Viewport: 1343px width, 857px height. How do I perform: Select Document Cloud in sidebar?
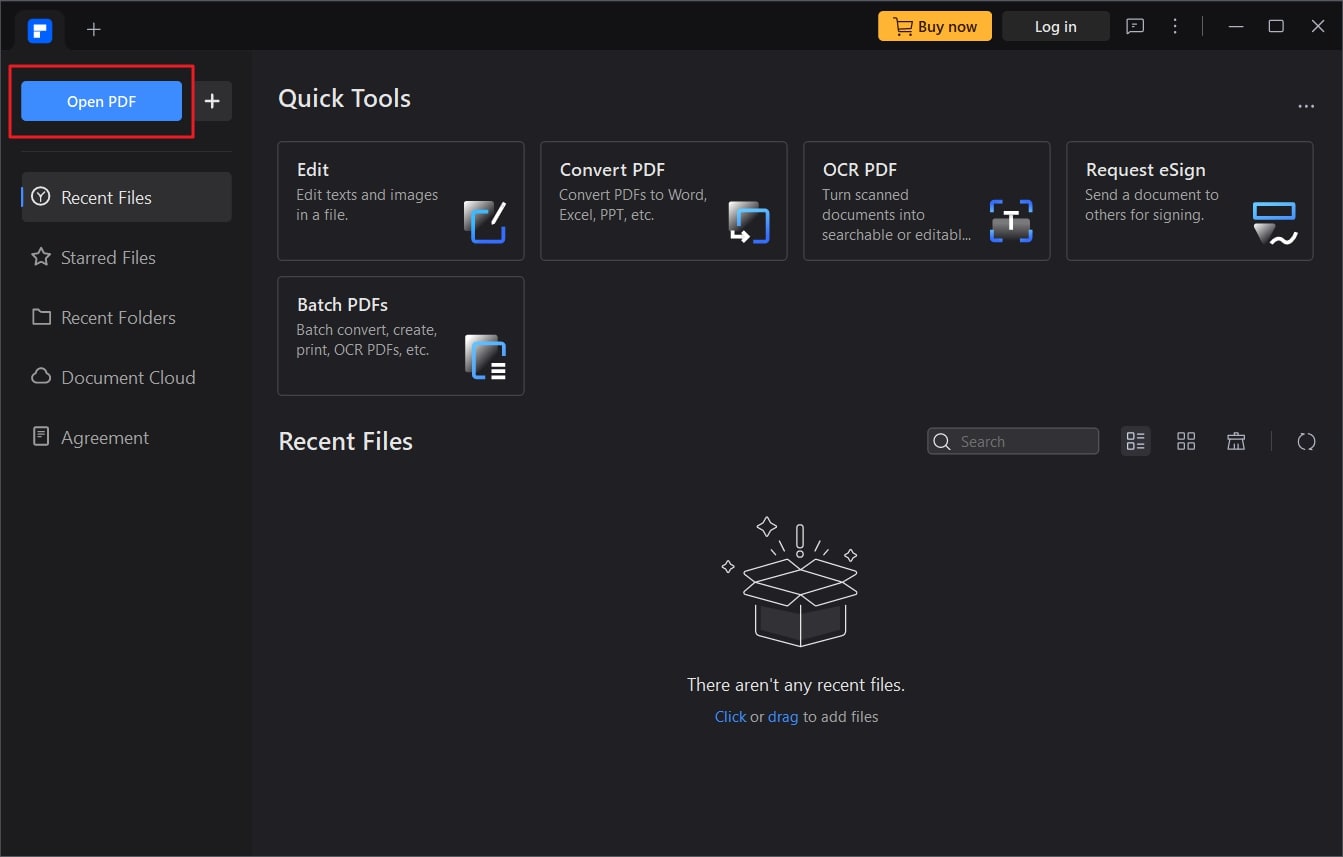pos(126,377)
